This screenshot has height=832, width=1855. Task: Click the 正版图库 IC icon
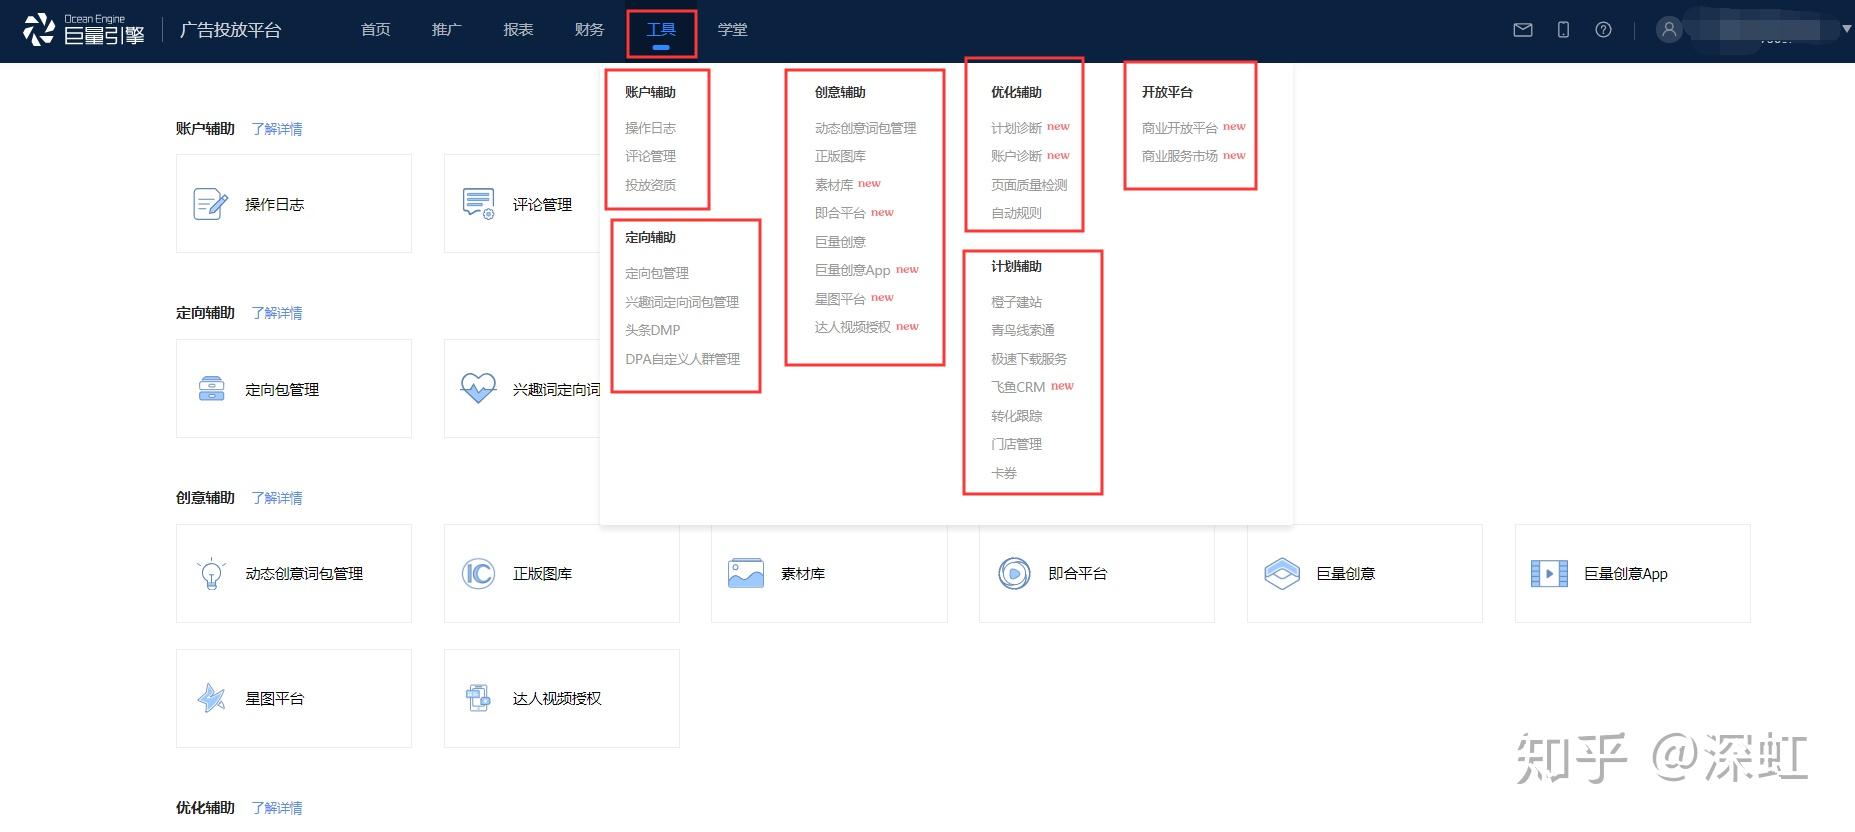[x=478, y=574]
